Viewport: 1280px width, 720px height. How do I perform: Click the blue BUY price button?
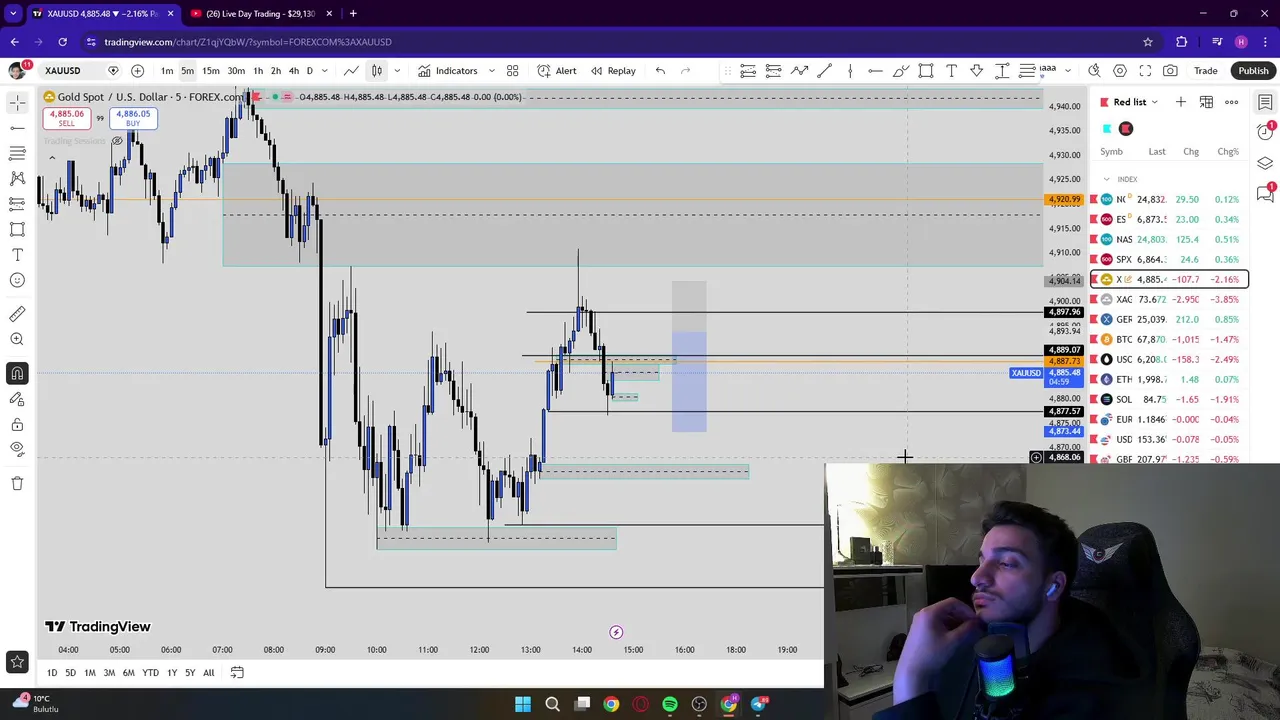[x=133, y=117]
